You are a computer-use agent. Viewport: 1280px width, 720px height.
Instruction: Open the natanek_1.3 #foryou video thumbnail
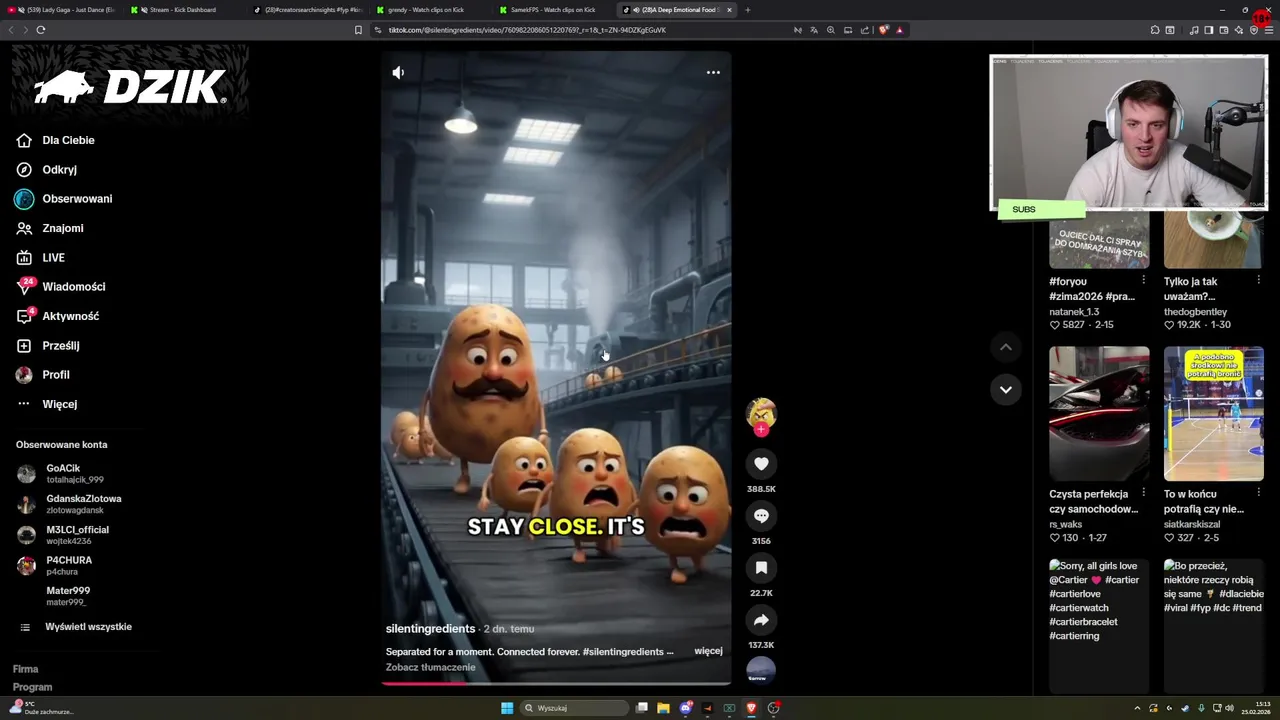[x=1099, y=240]
